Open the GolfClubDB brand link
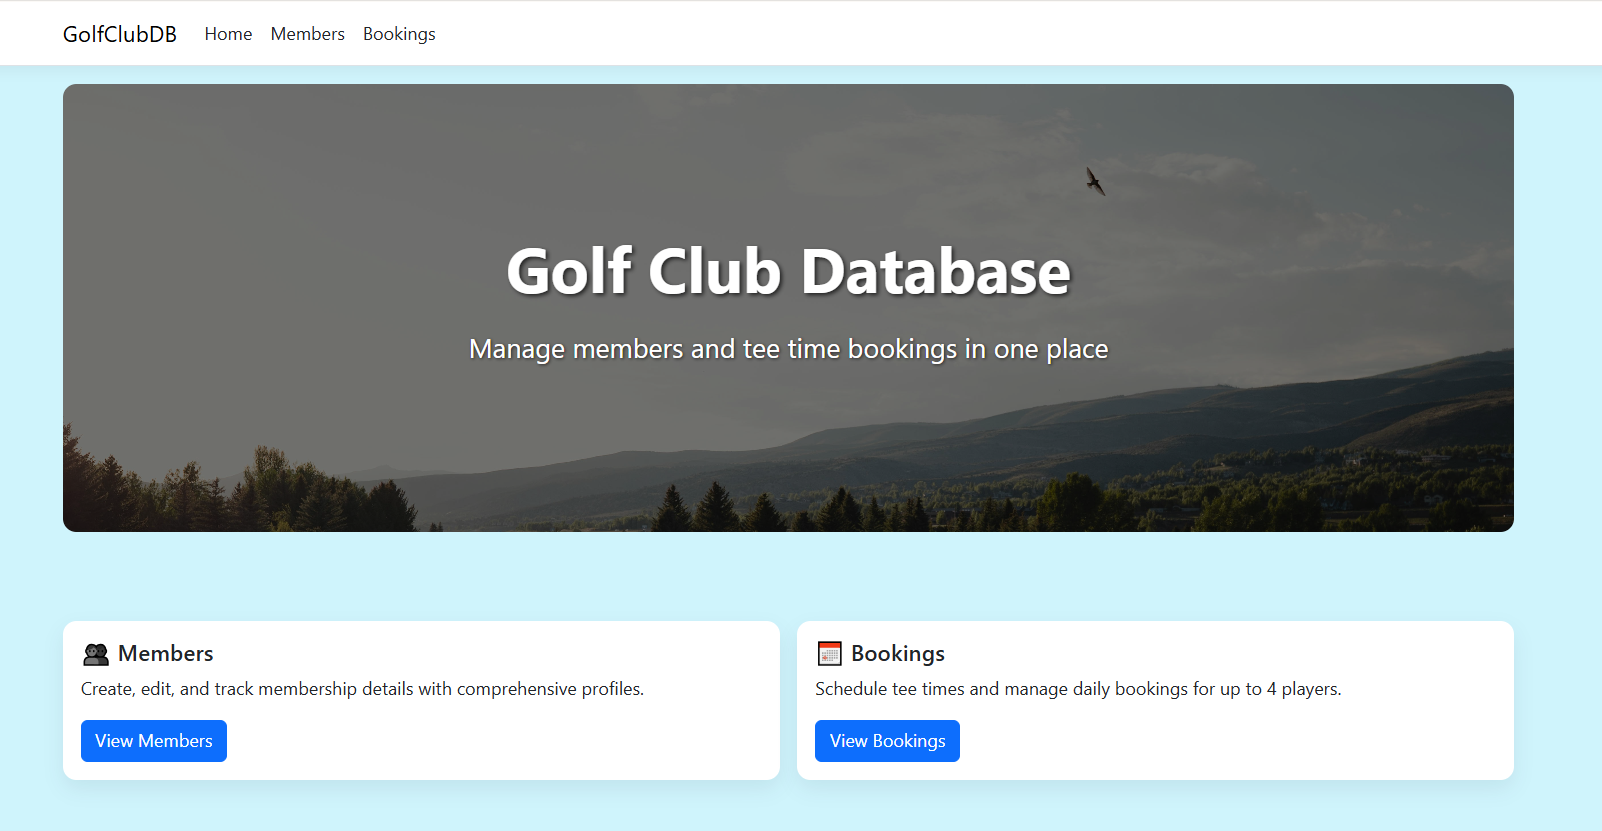 coord(120,34)
